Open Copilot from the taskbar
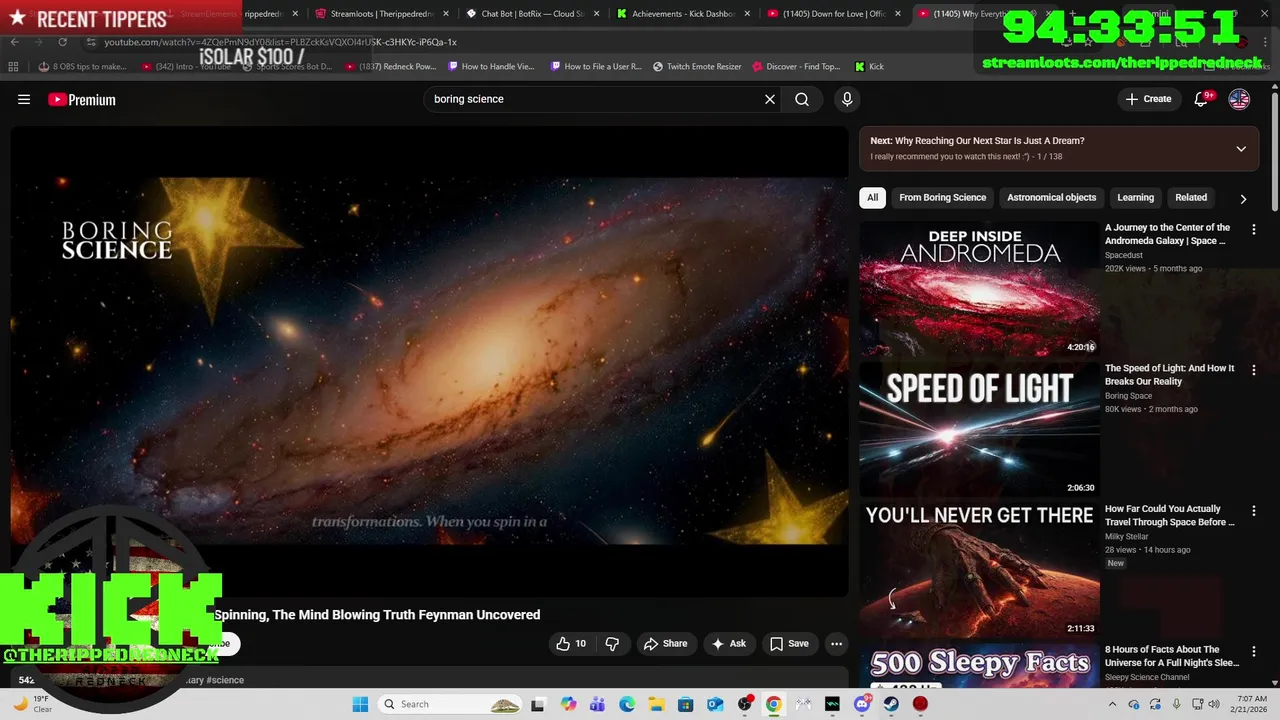The height and width of the screenshot is (720, 1280). click(x=568, y=704)
